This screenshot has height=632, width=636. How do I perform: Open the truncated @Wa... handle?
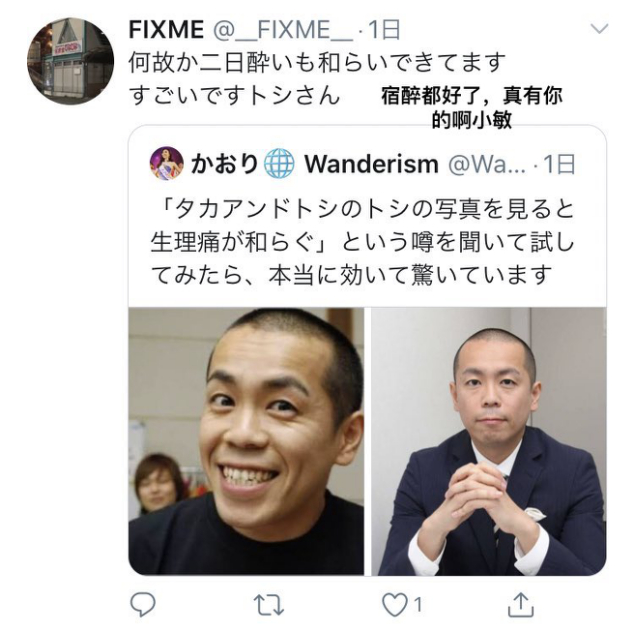(x=487, y=165)
